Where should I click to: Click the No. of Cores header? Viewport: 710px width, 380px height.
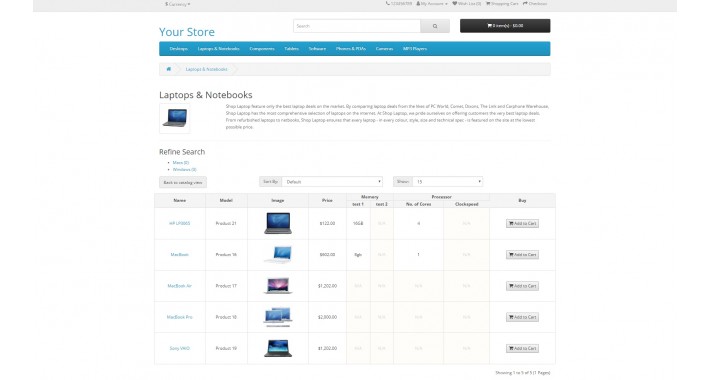[x=418, y=204]
